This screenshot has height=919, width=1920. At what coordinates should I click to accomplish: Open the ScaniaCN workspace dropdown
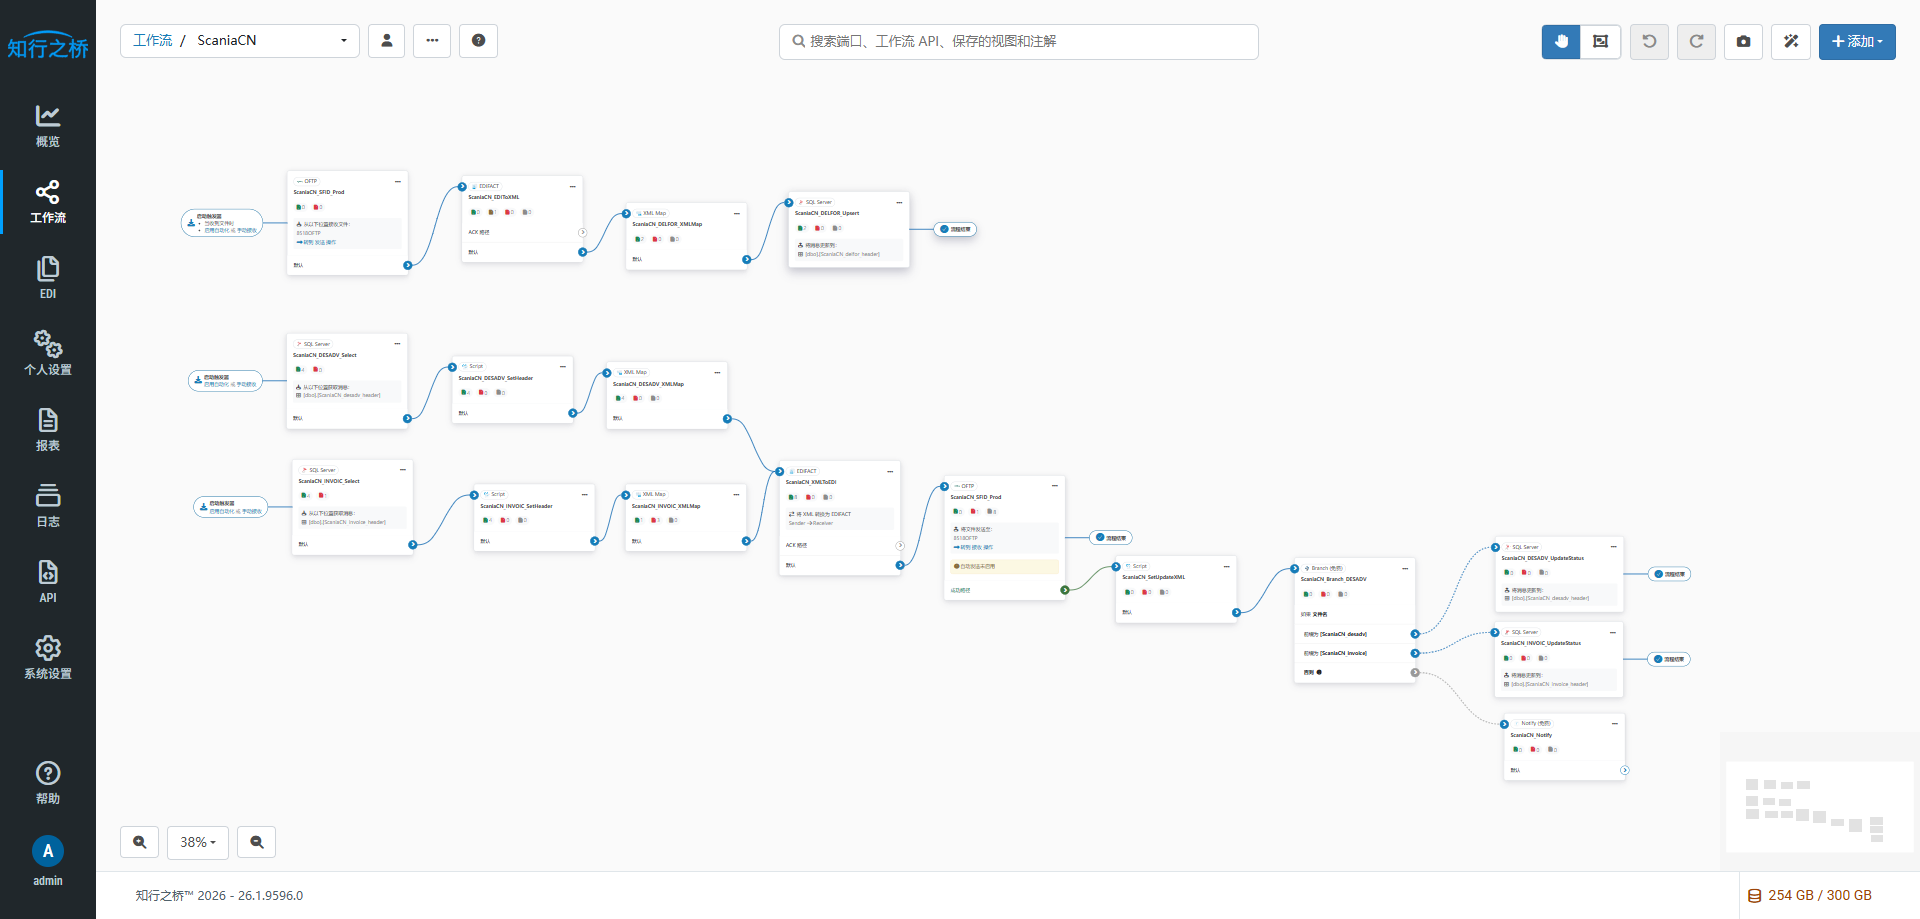(240, 41)
